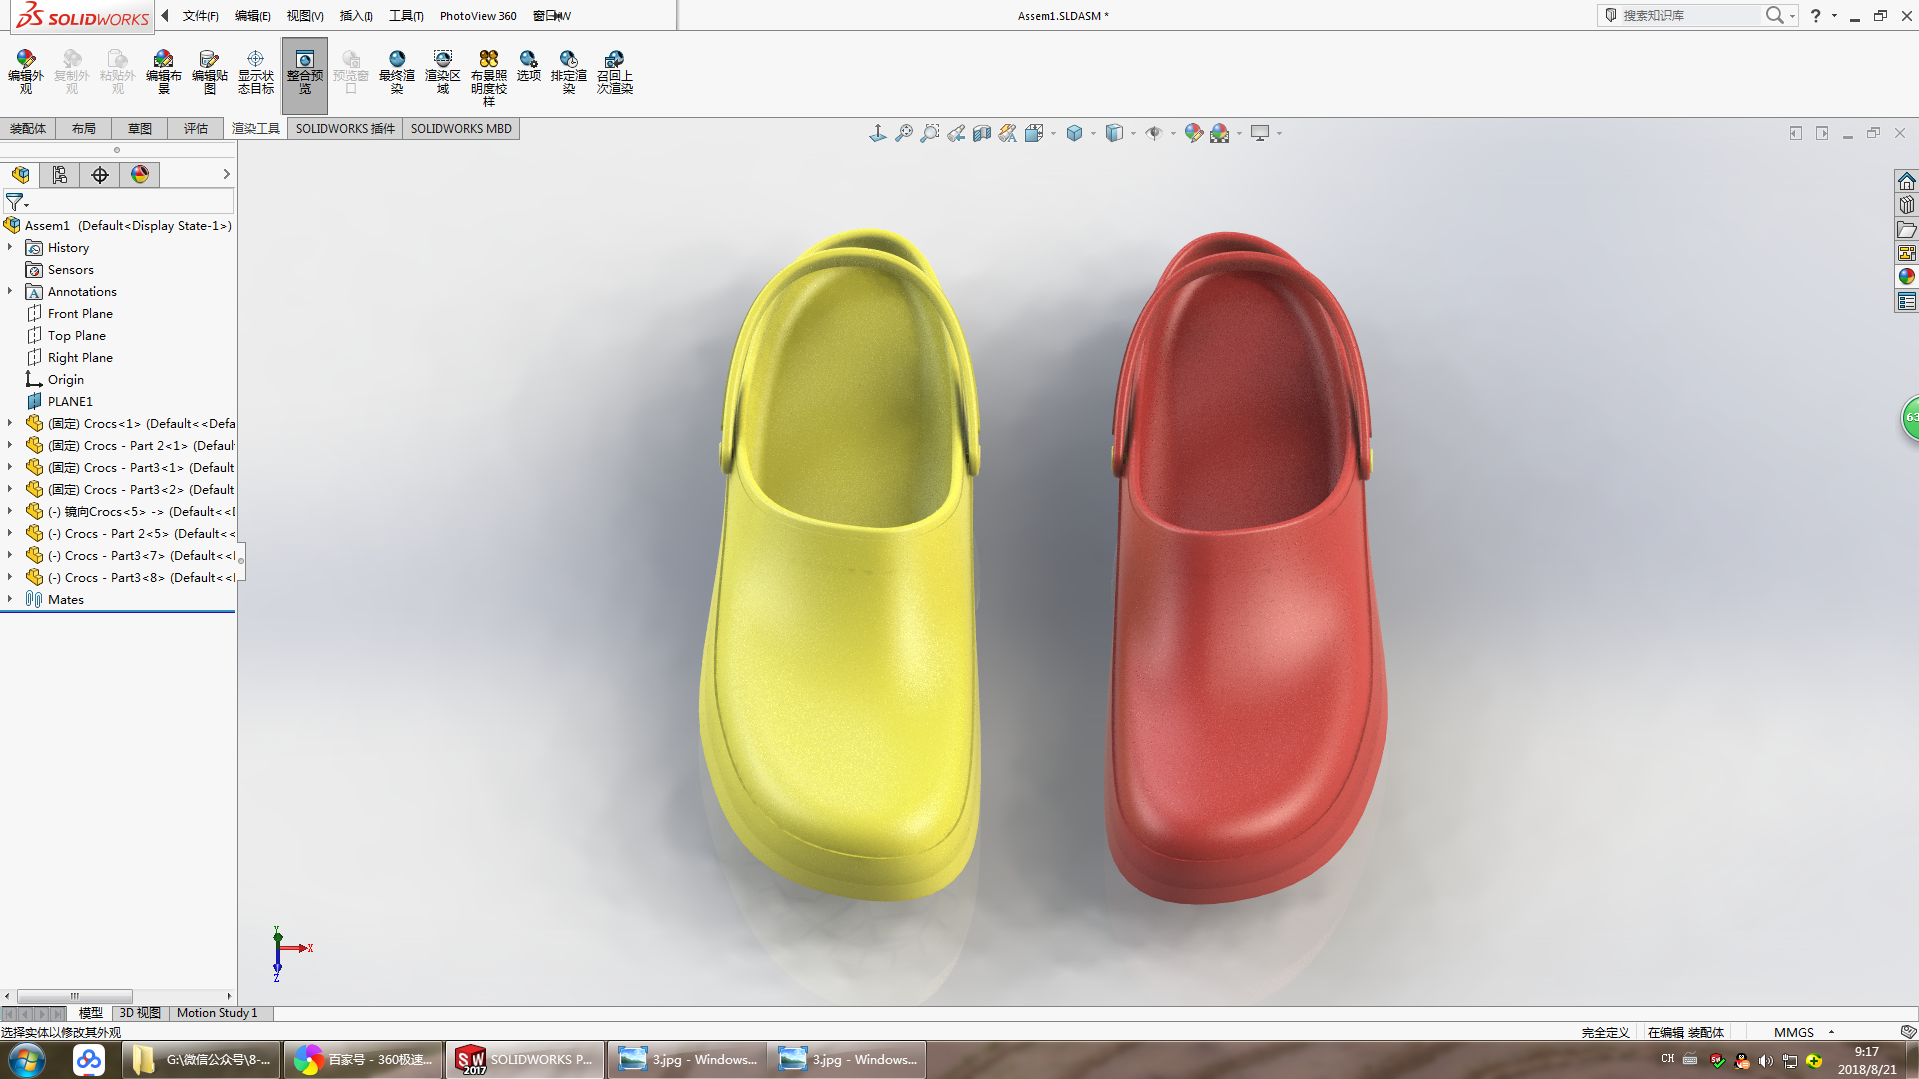This screenshot has height=1079, width=1919.
Task: Click Schedule Render (排定渲染)
Action: click(x=569, y=72)
